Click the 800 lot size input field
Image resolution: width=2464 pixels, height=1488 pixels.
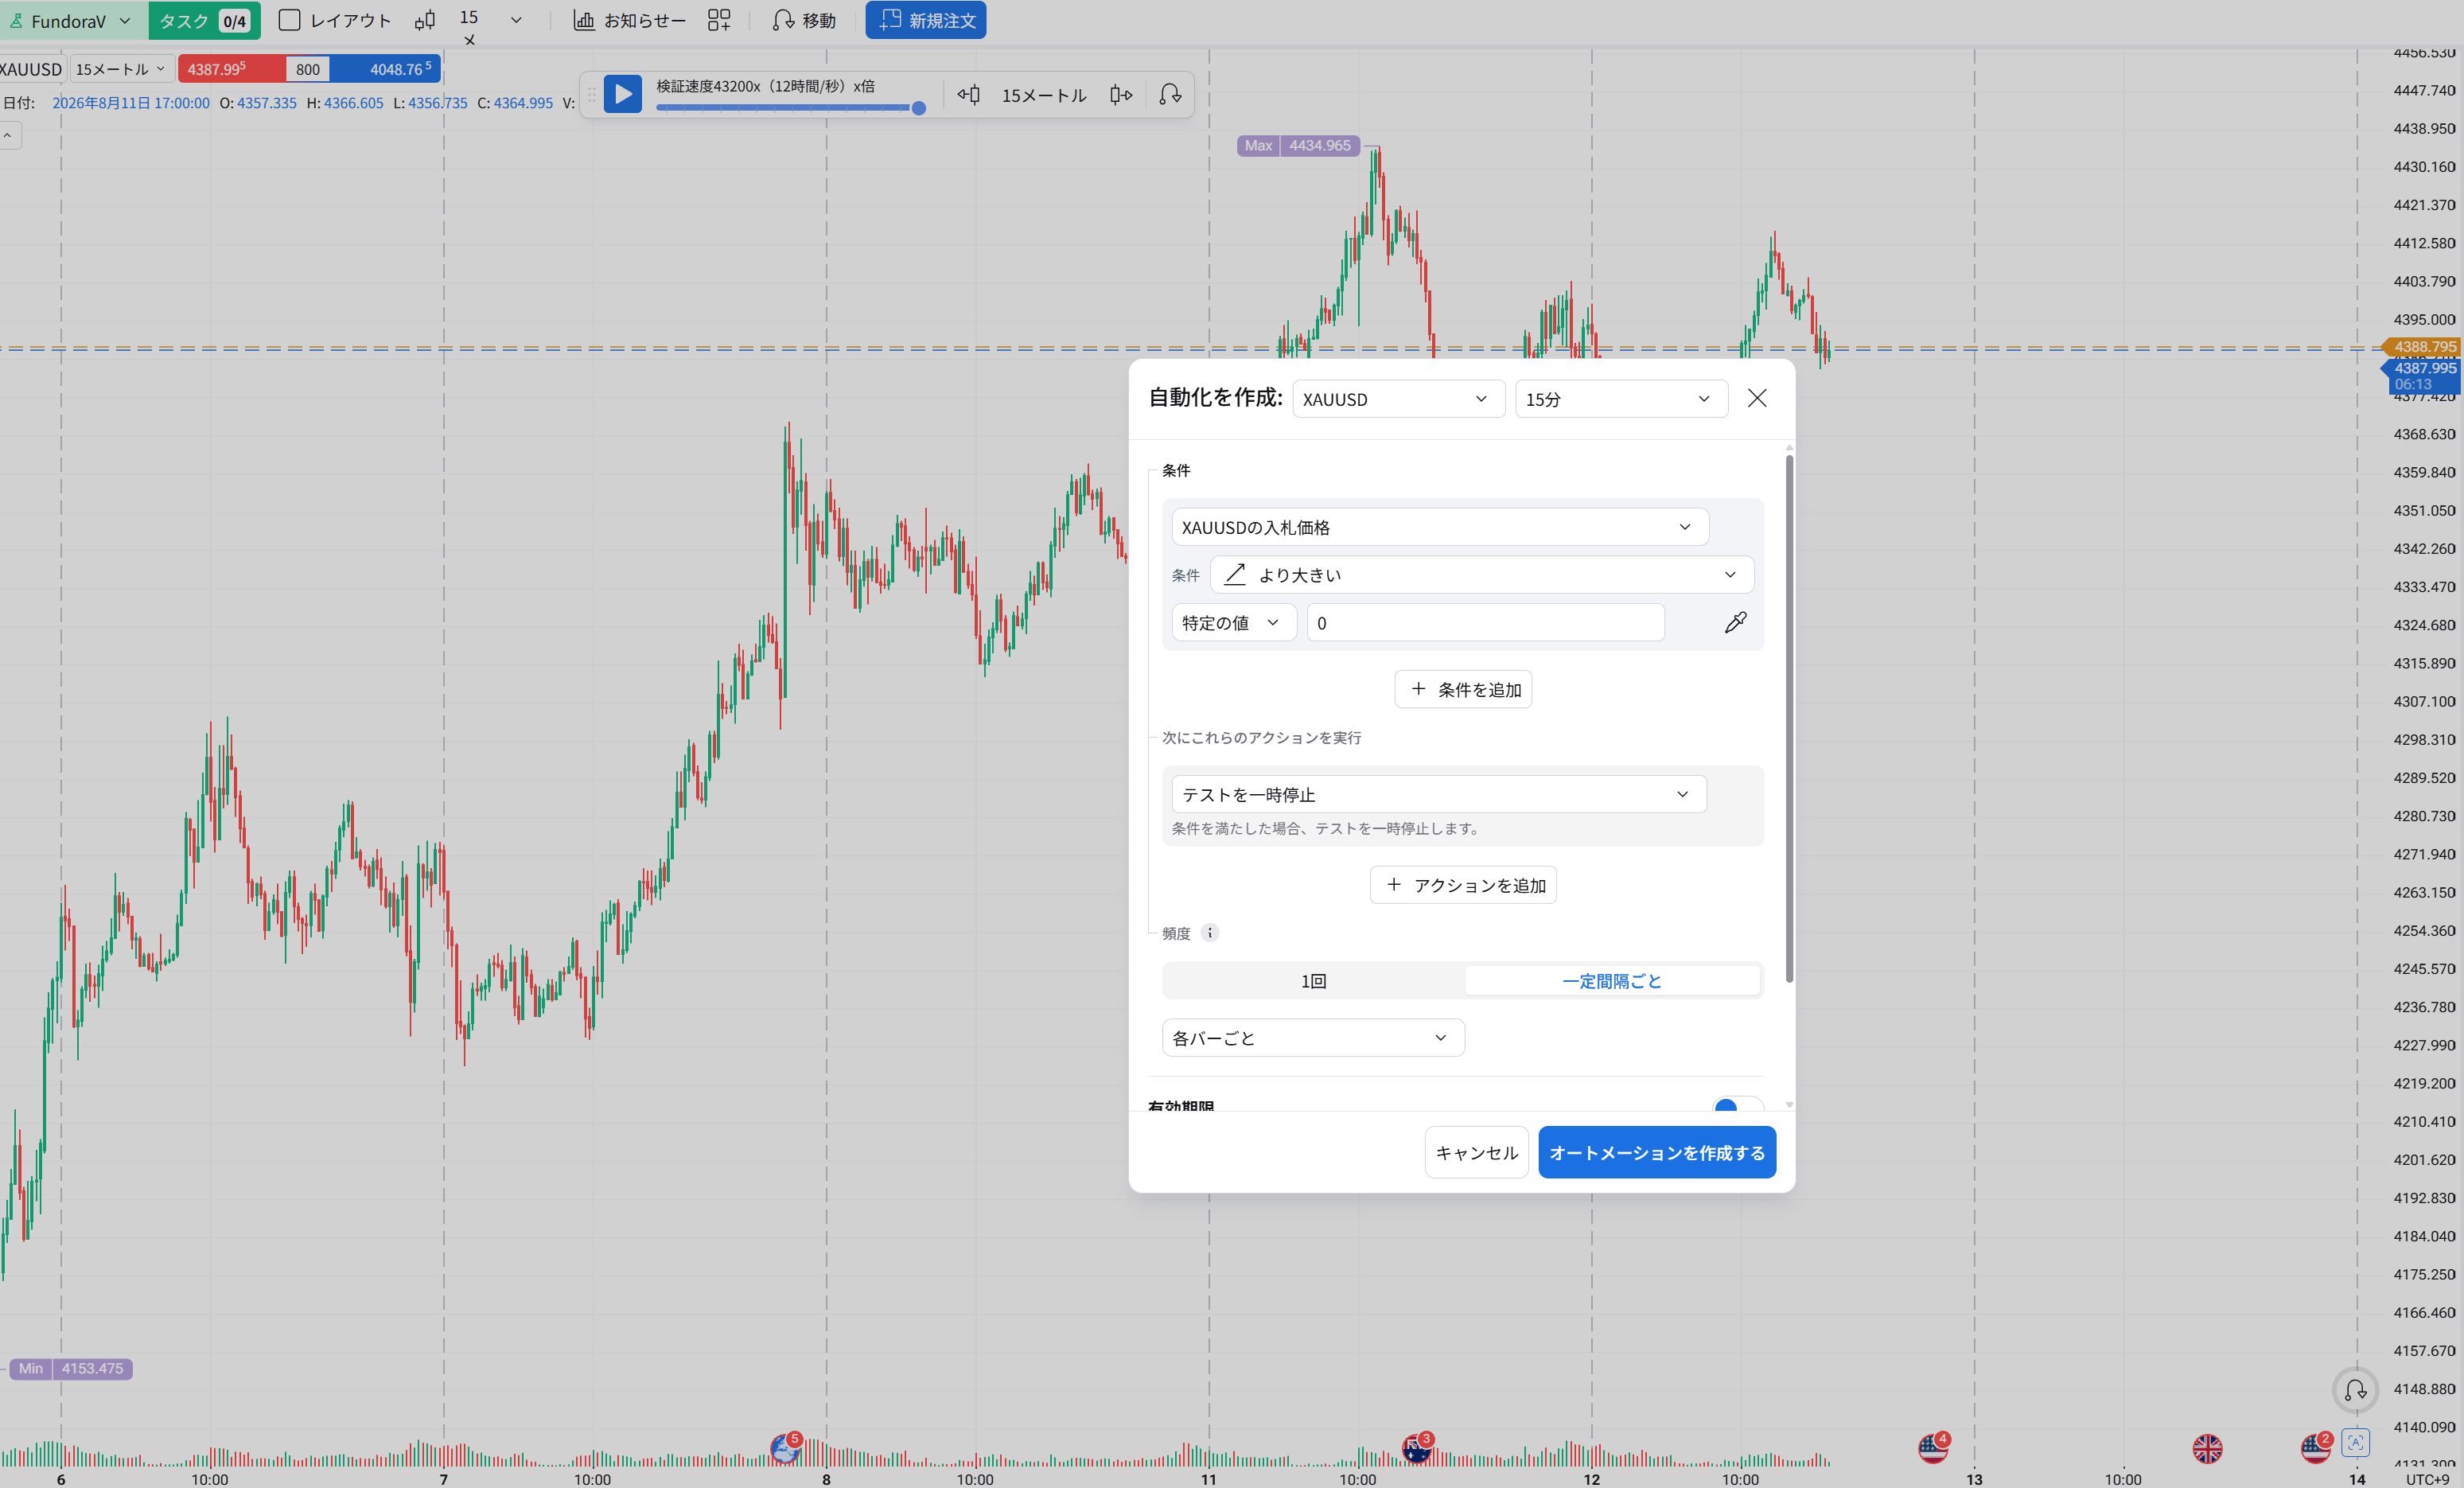tap(308, 69)
